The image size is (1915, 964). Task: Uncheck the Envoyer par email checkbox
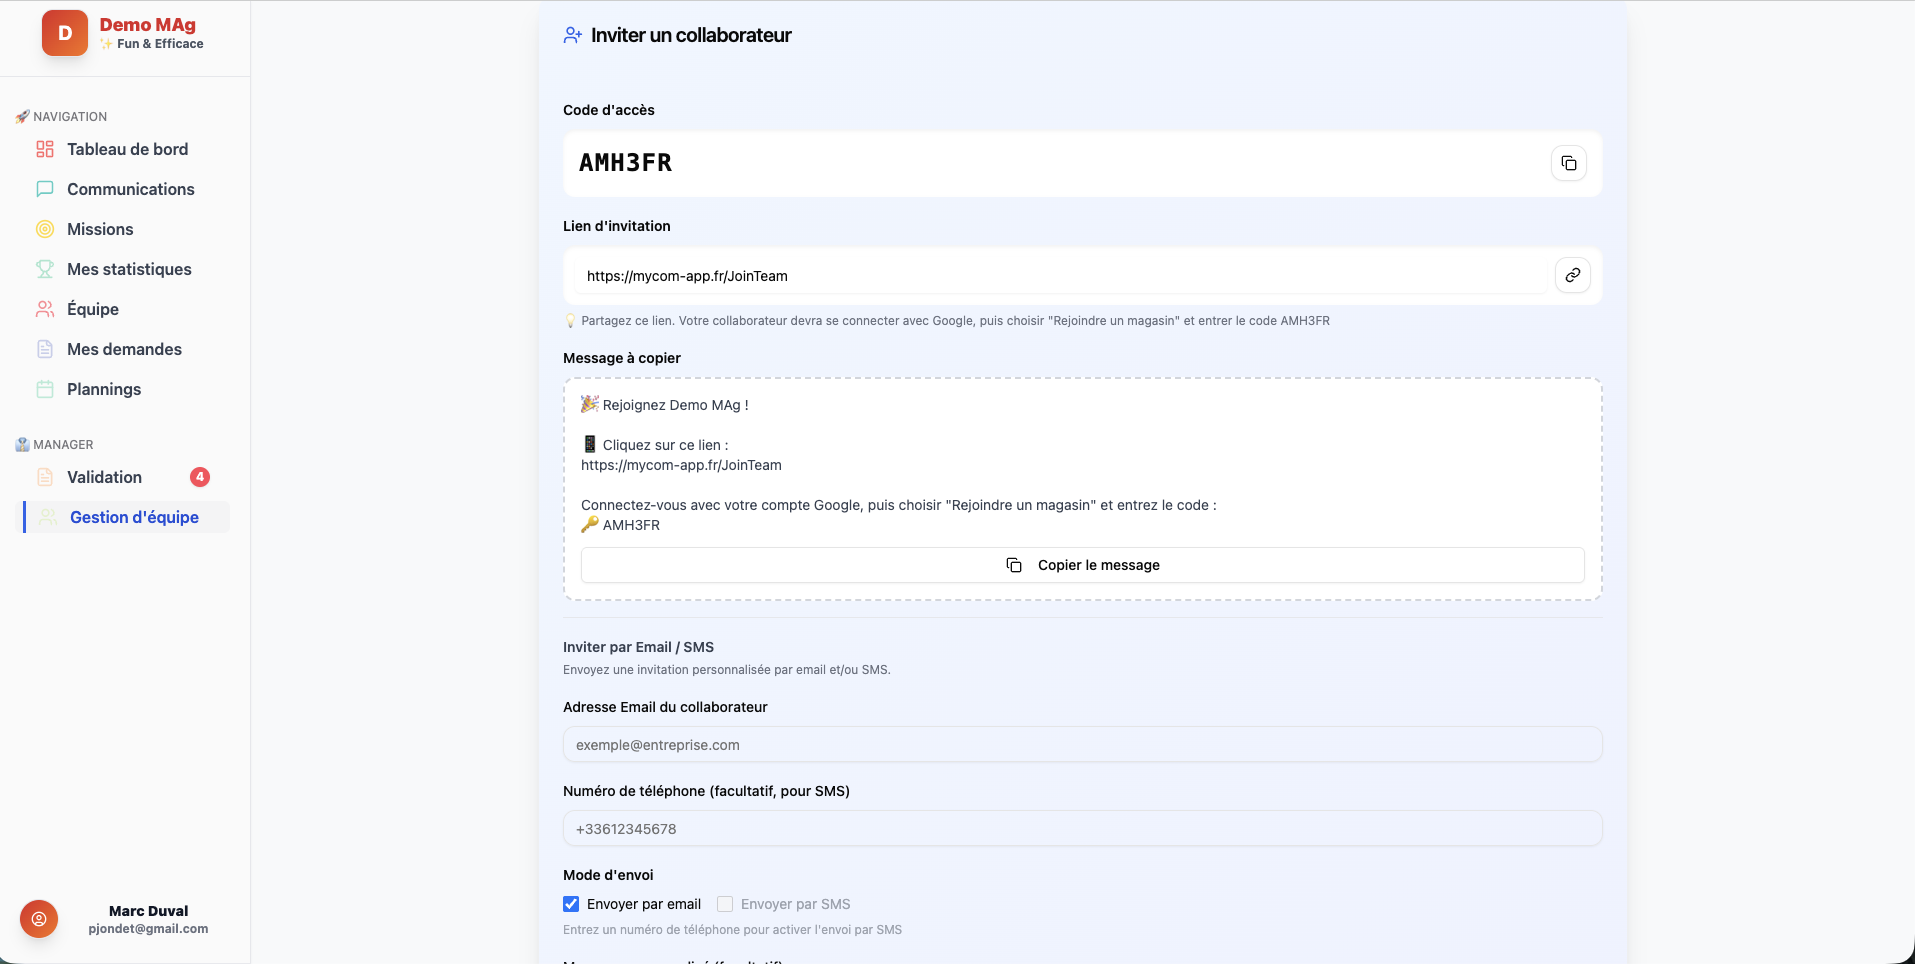click(x=570, y=904)
